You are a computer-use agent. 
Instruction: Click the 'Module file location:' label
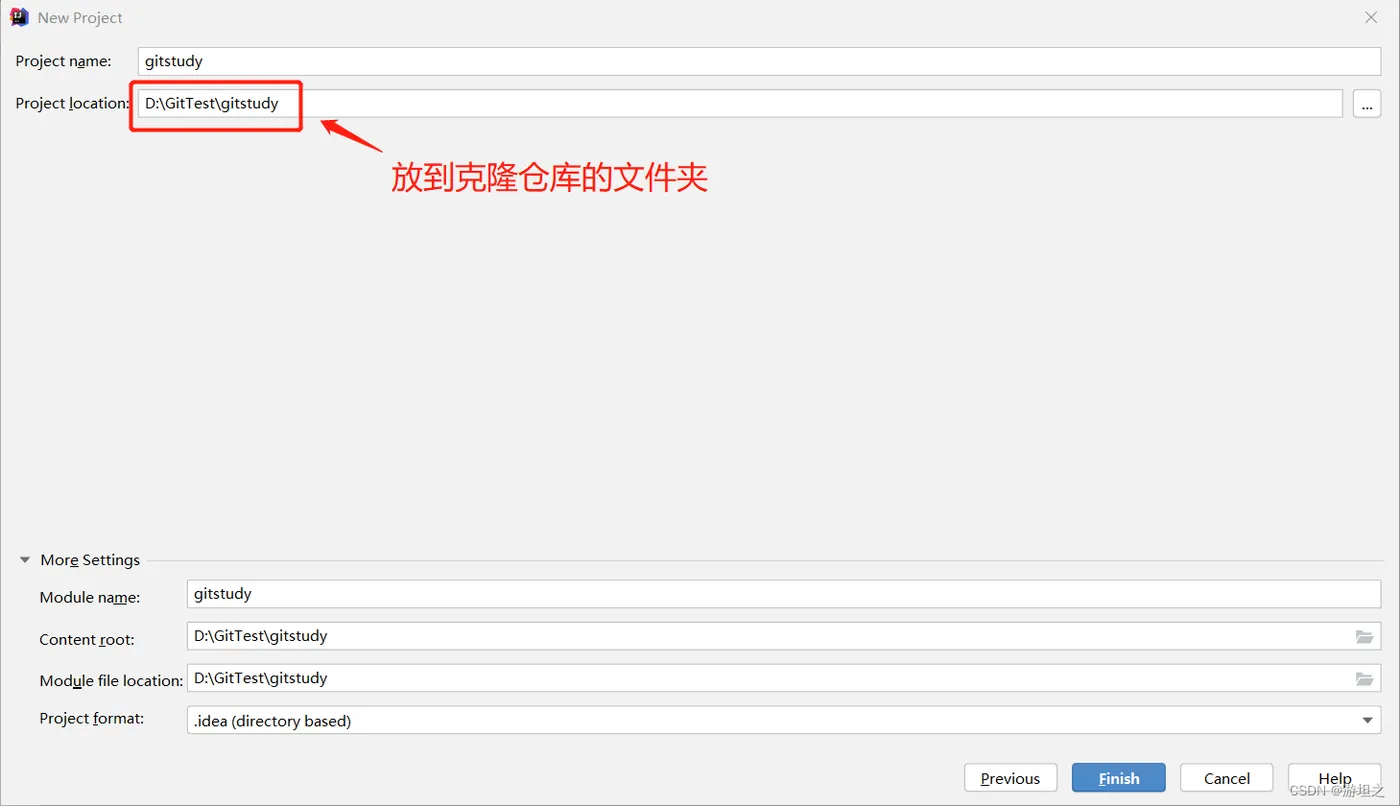pos(111,680)
